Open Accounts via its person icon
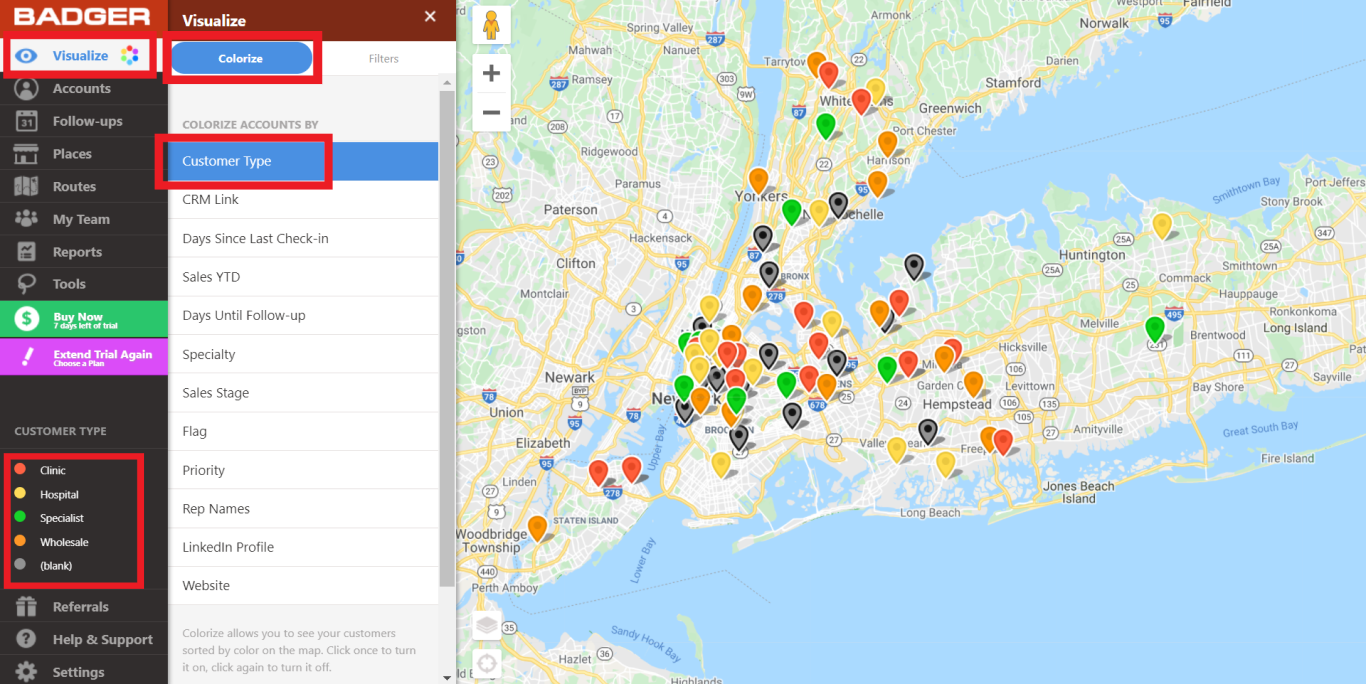Screen dimensions: 1366x684 pyautogui.click(x=27, y=89)
